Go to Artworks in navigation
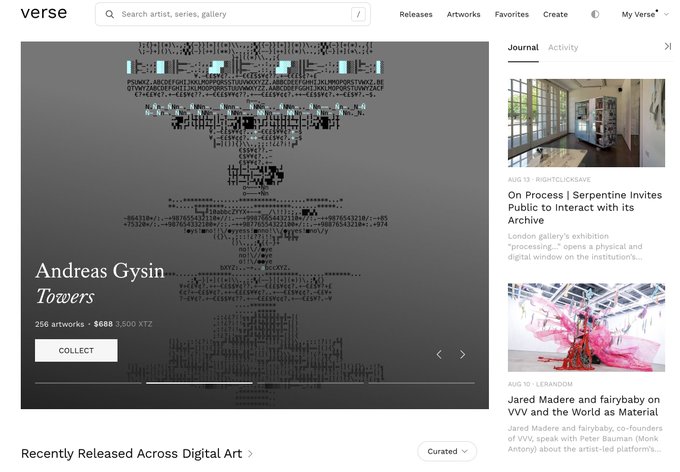 point(464,14)
